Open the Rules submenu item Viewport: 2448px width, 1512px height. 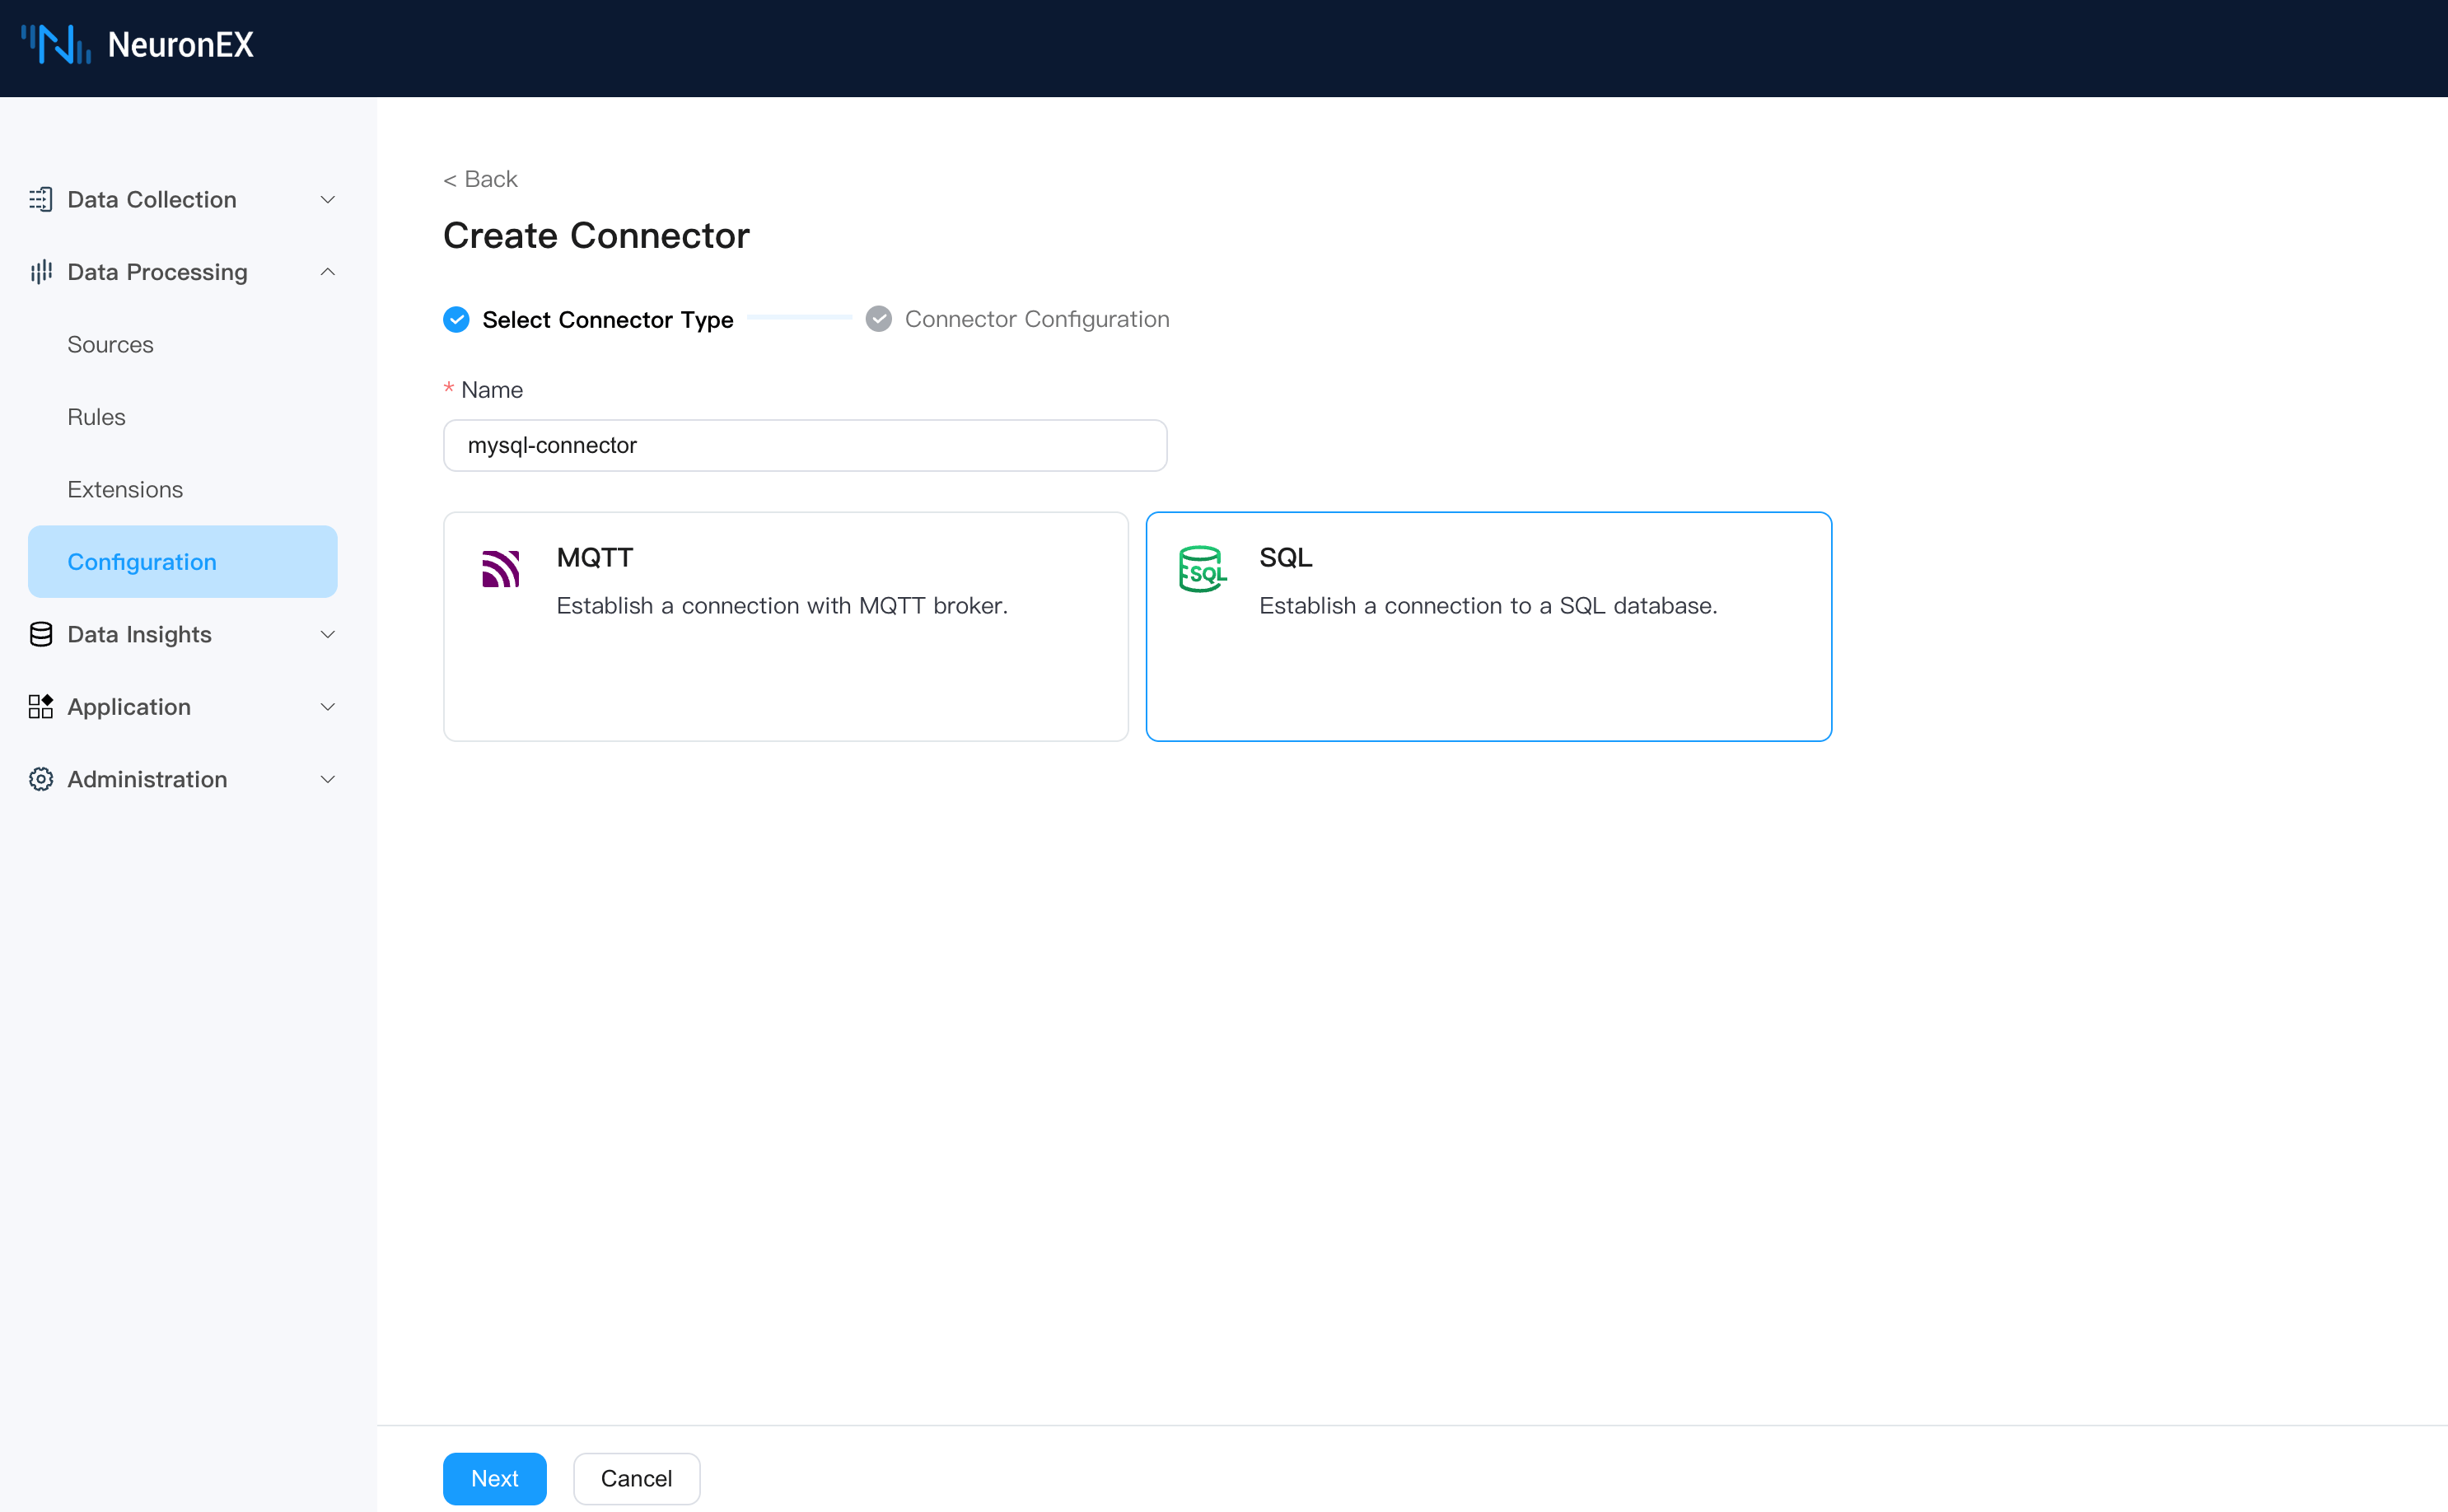tap(96, 417)
